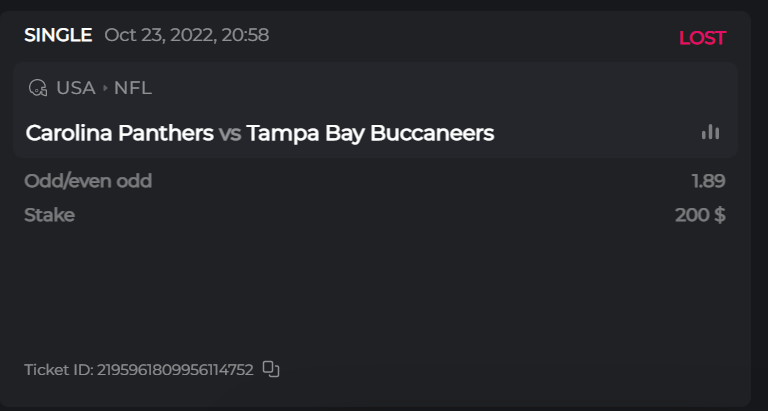Click the Odd/even odd market label

pyautogui.click(x=88, y=181)
